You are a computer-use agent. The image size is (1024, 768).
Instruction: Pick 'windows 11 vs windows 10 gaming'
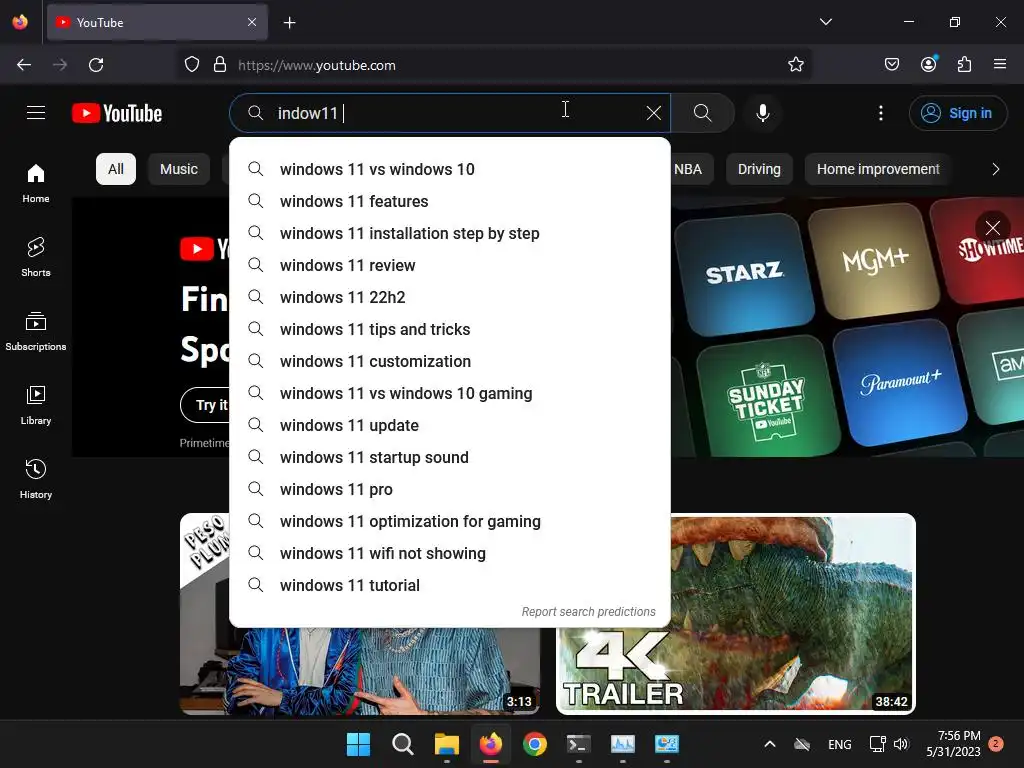450,393
